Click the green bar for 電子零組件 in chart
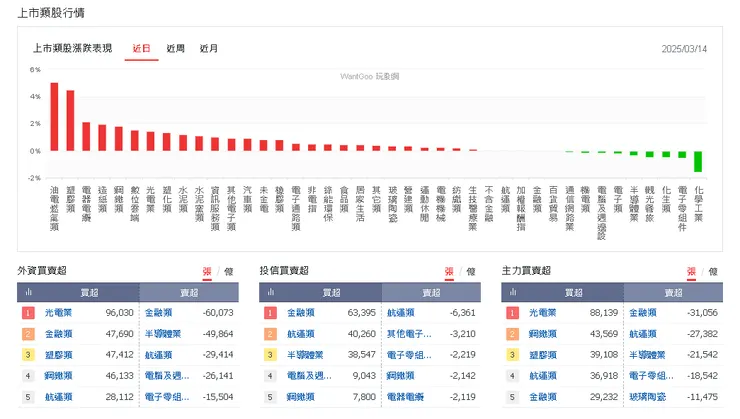The height and width of the screenshot is (419, 740). [682, 154]
